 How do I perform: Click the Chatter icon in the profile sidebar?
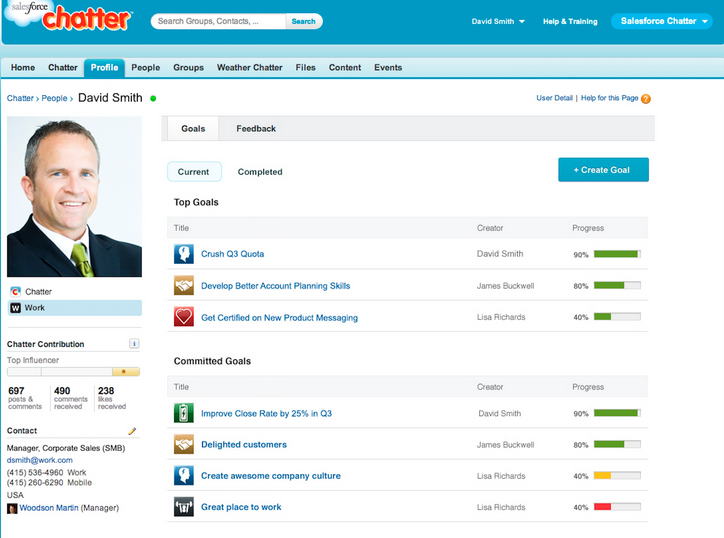click(16, 291)
